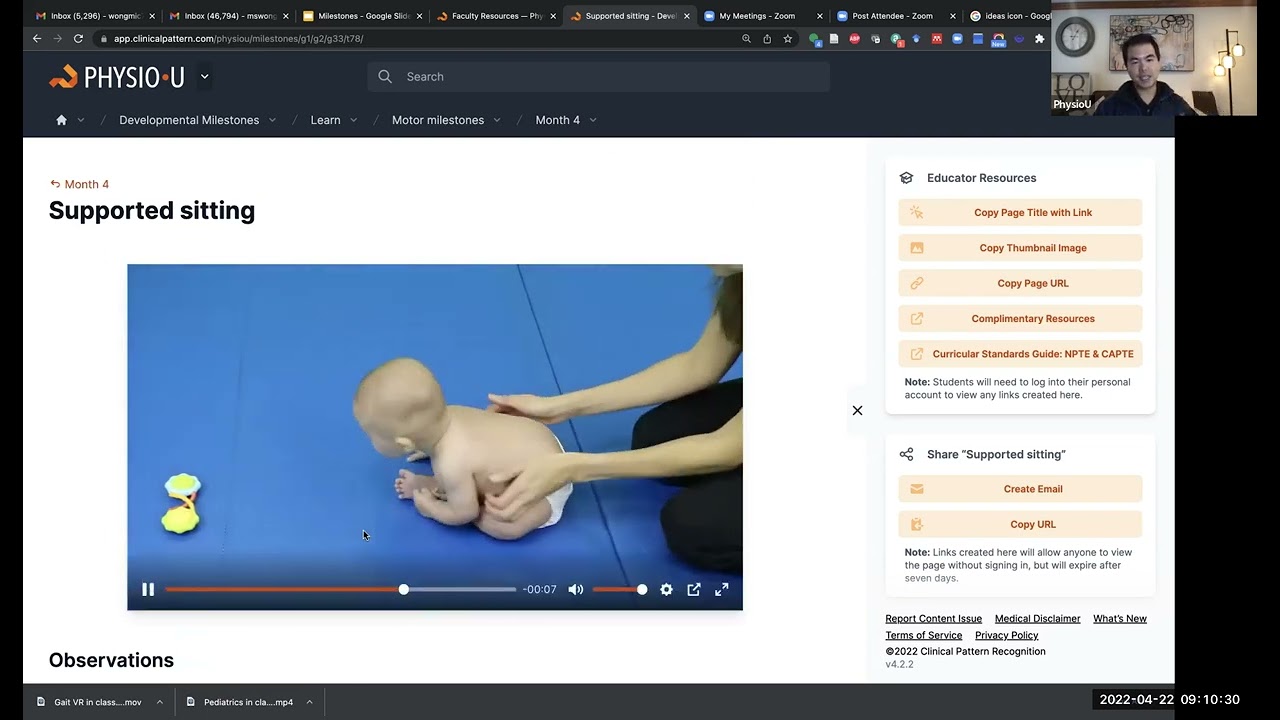Click the browser back arrow
1280x720 pixels.
(x=37, y=39)
